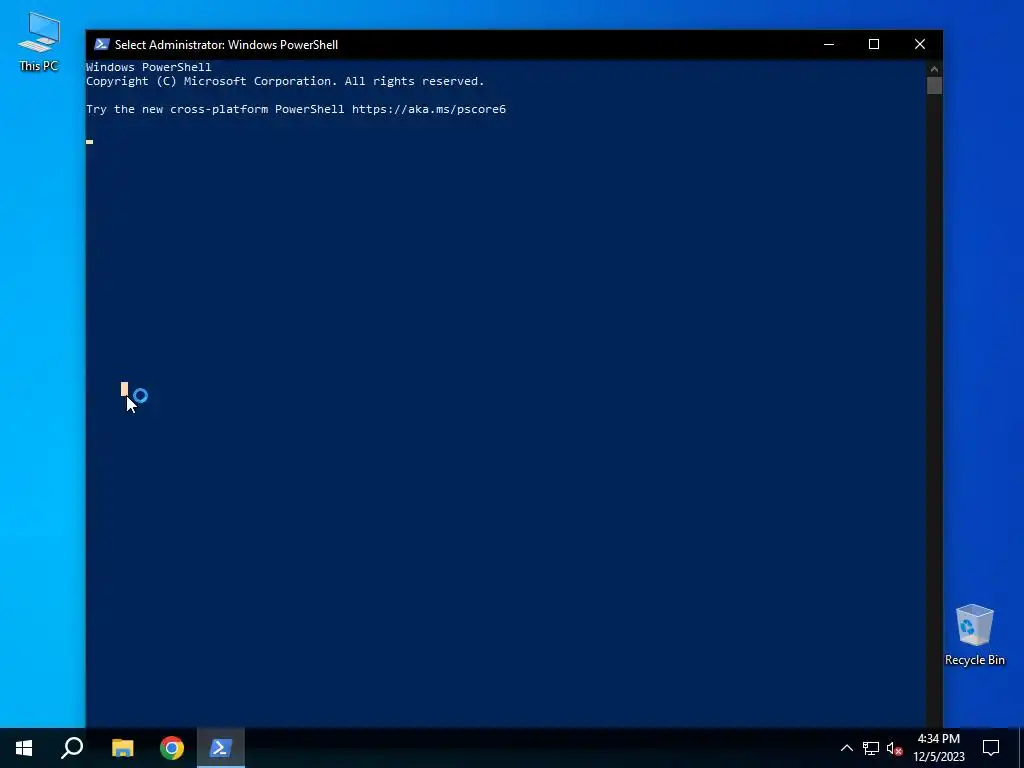Open the Windows Start menu

point(24,748)
